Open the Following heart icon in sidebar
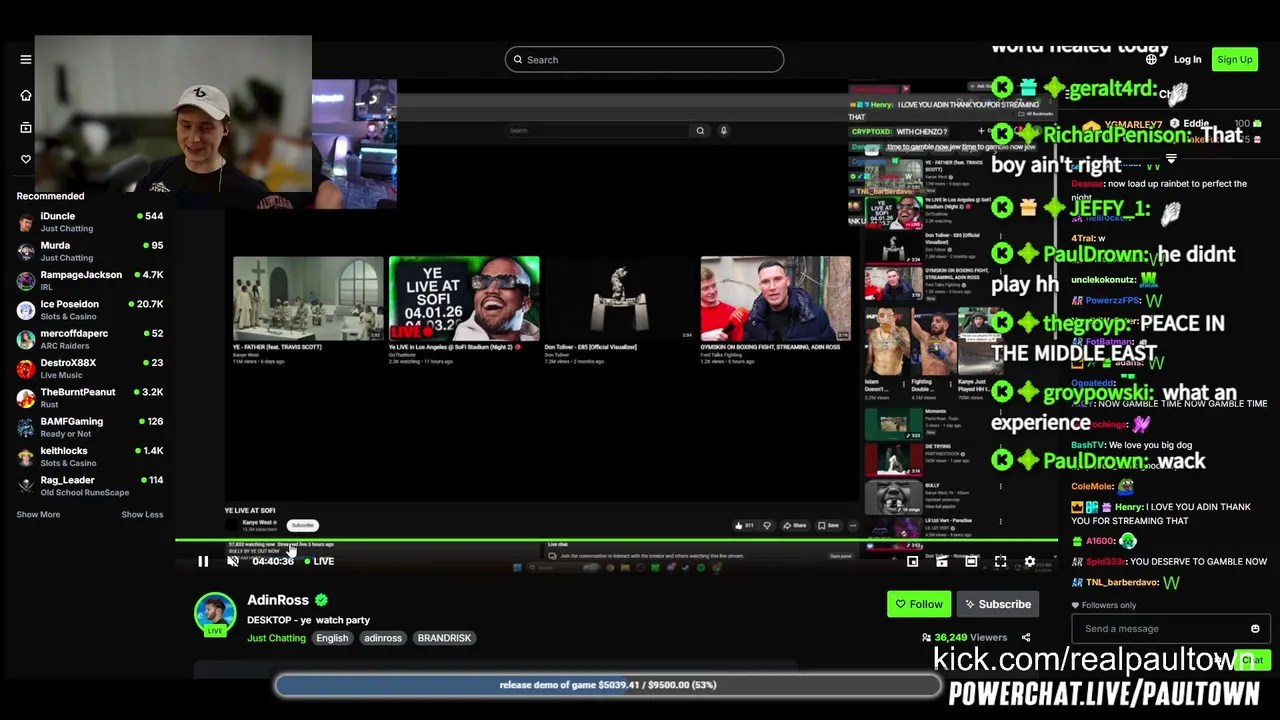Image resolution: width=1280 pixels, height=720 pixels. tap(26, 159)
